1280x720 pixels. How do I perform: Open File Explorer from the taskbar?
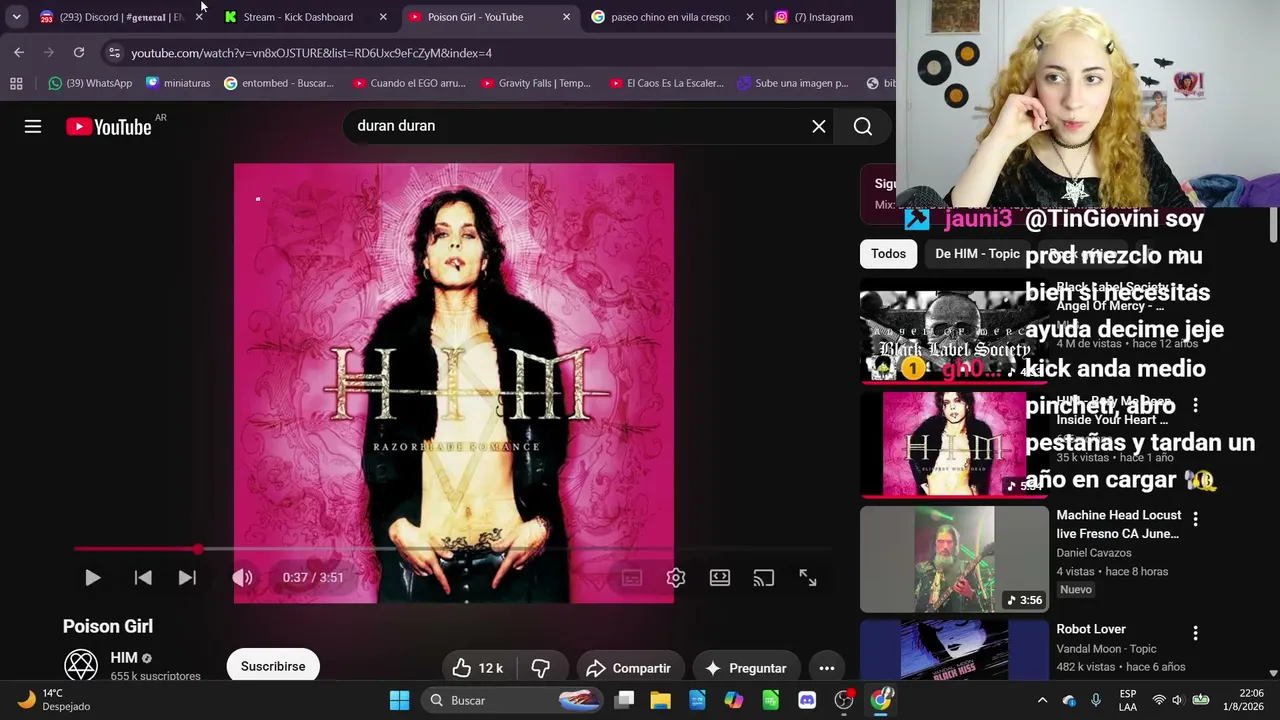pos(661,700)
